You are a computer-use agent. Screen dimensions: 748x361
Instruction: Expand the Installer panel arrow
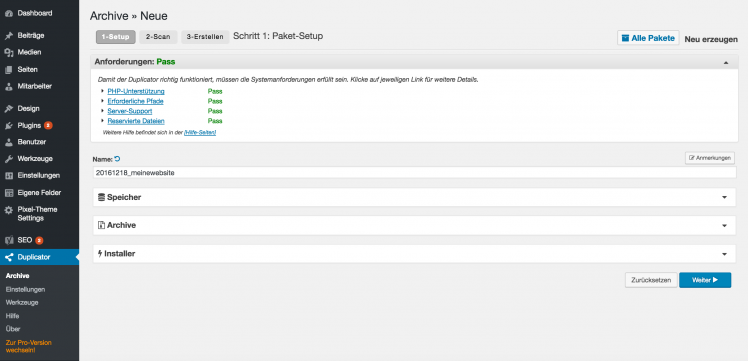pos(724,254)
